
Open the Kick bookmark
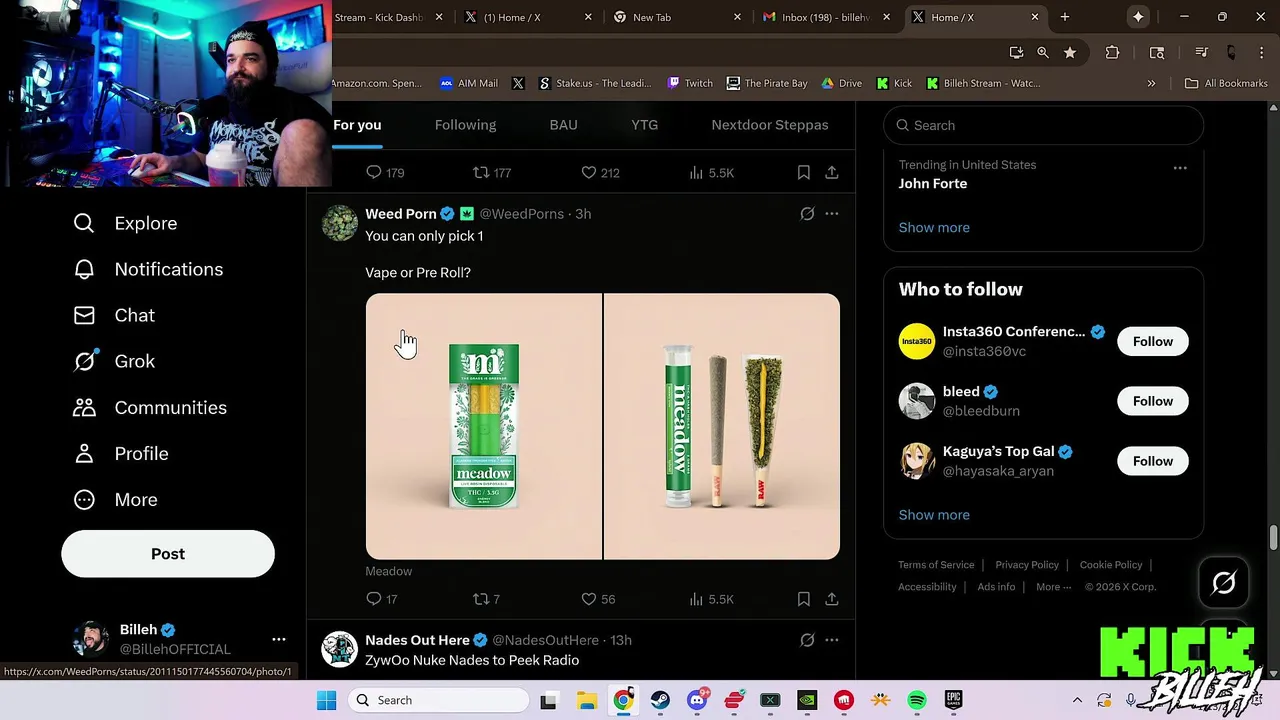pos(894,83)
